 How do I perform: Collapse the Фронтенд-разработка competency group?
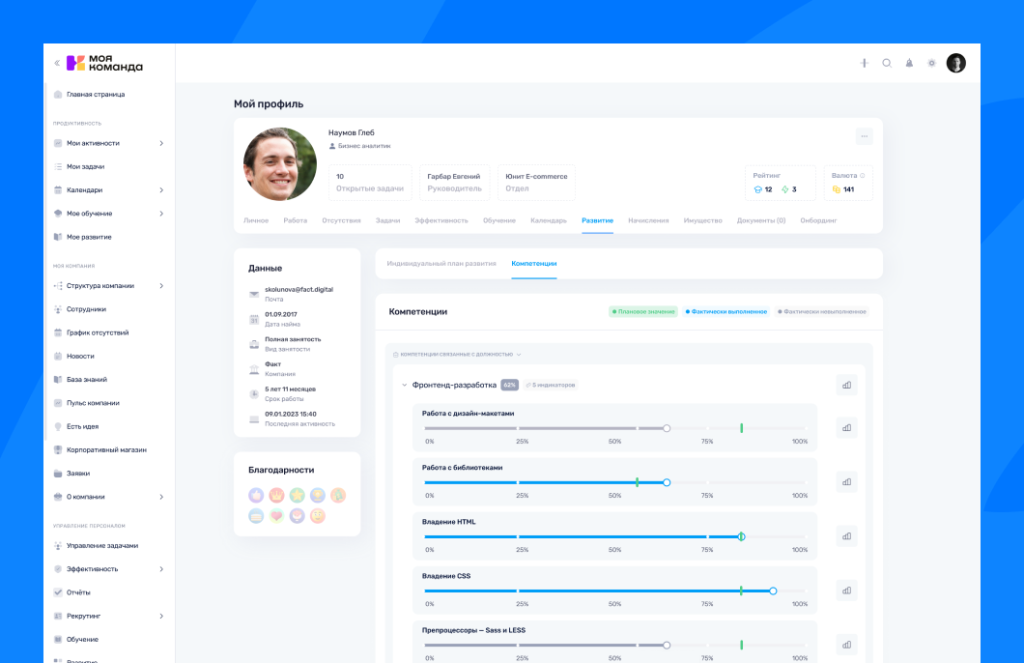(x=404, y=385)
